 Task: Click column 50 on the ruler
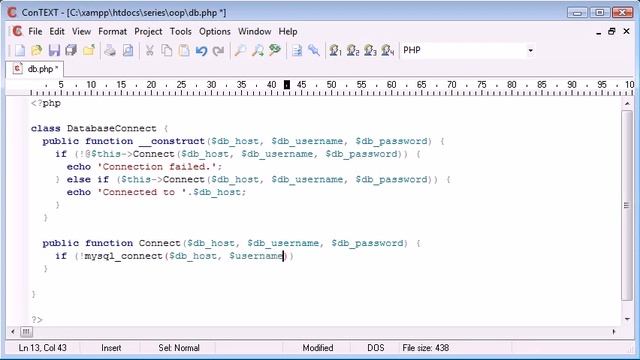tap(331, 84)
